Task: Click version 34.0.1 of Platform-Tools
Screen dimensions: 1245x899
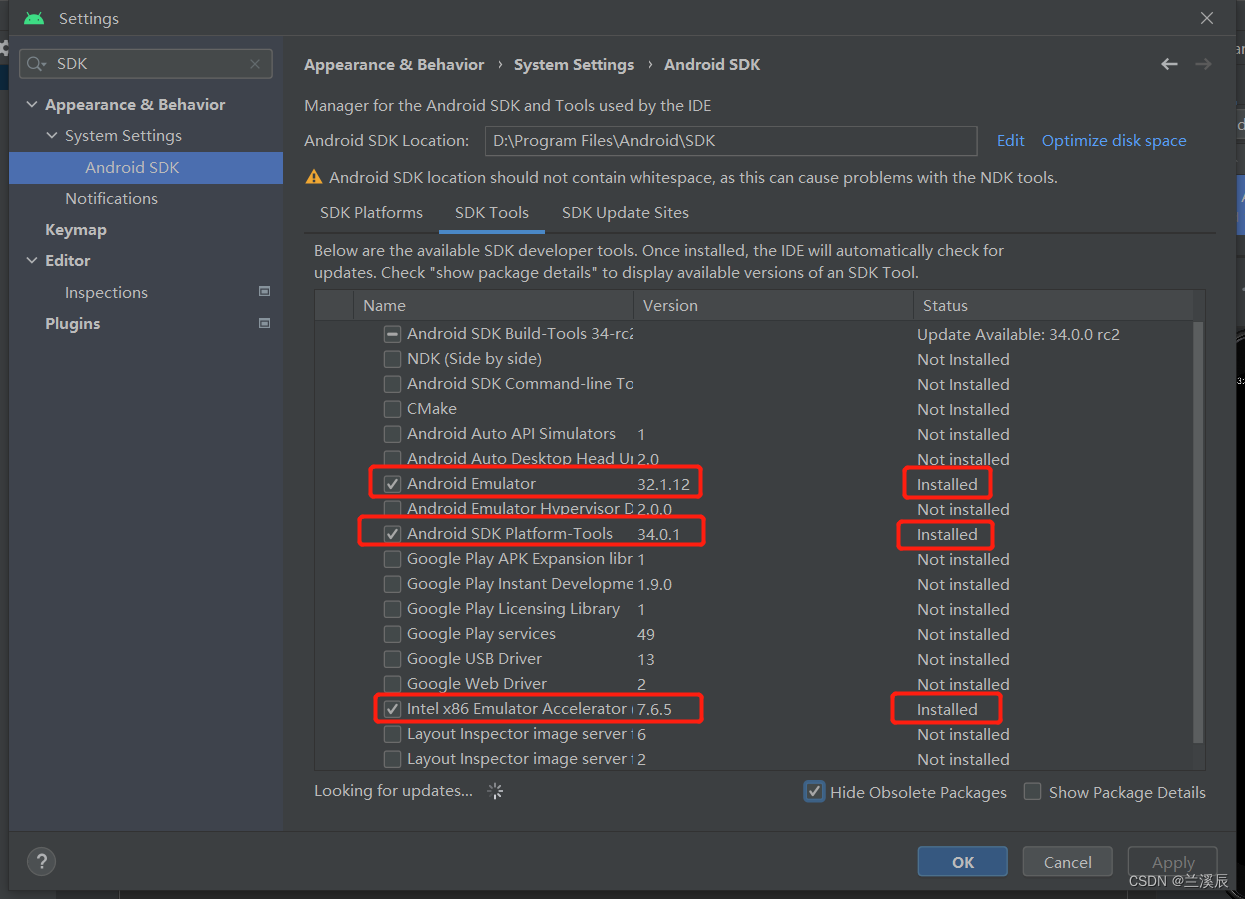Action: [658, 534]
